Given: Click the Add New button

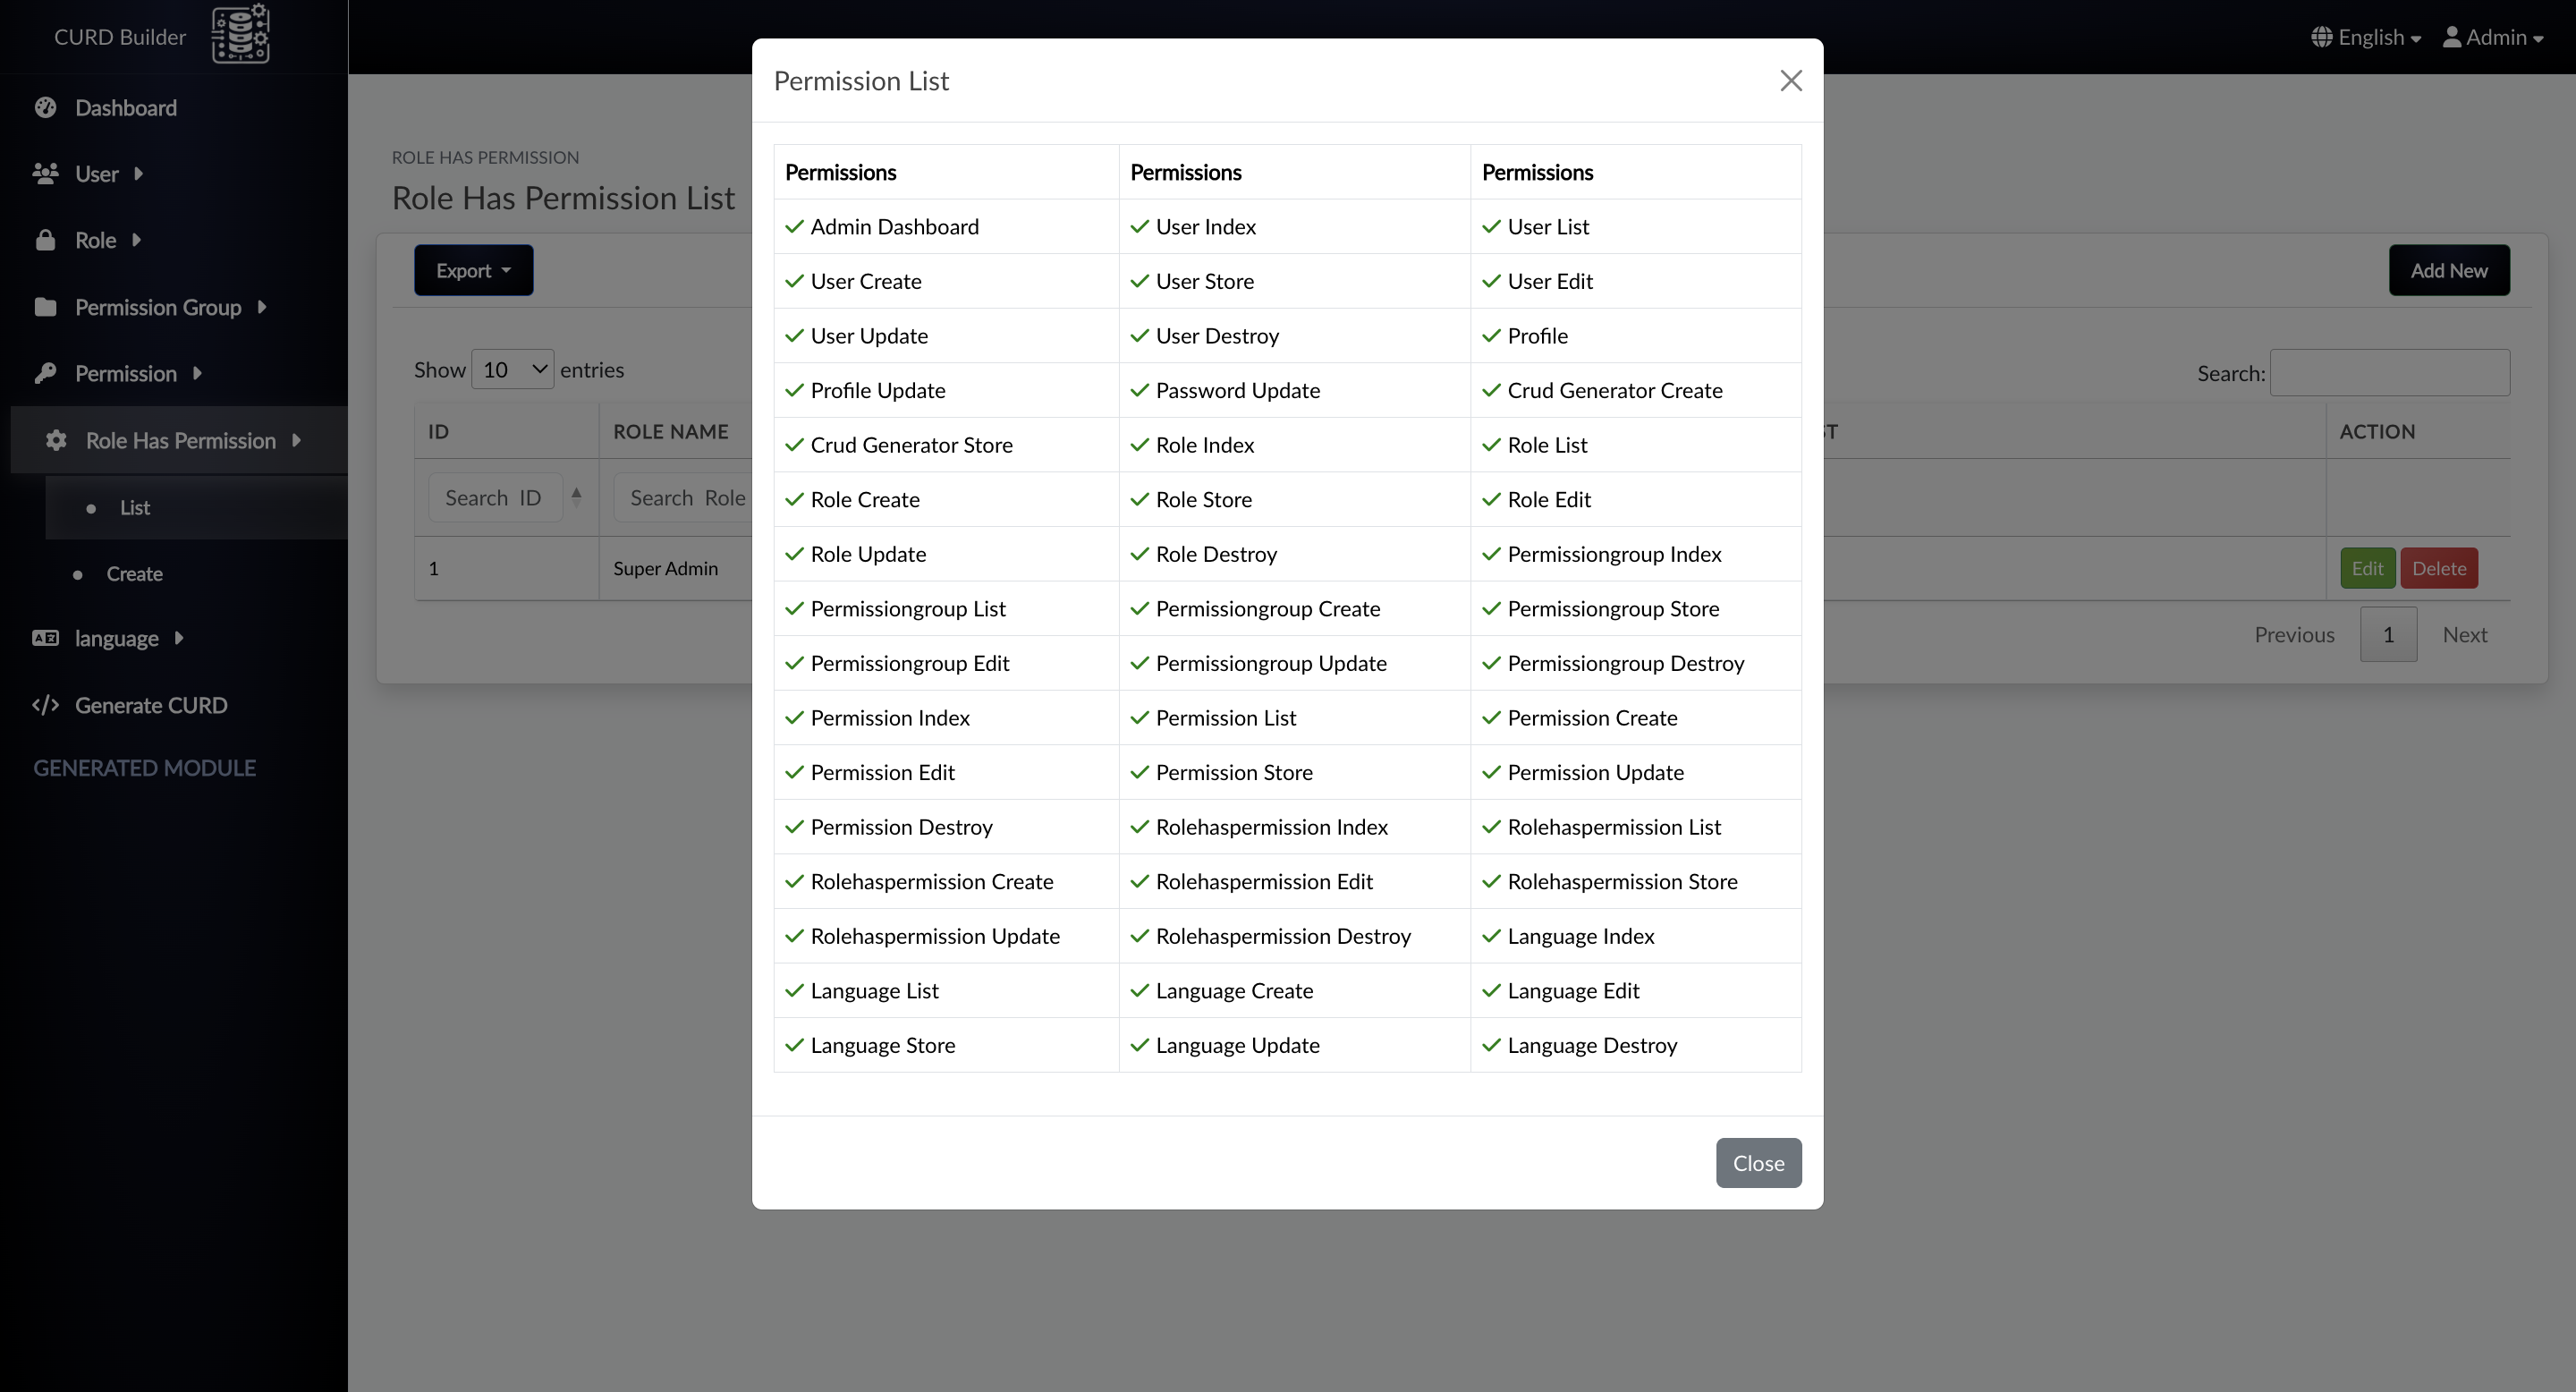Looking at the screenshot, I should pyautogui.click(x=2449, y=270).
